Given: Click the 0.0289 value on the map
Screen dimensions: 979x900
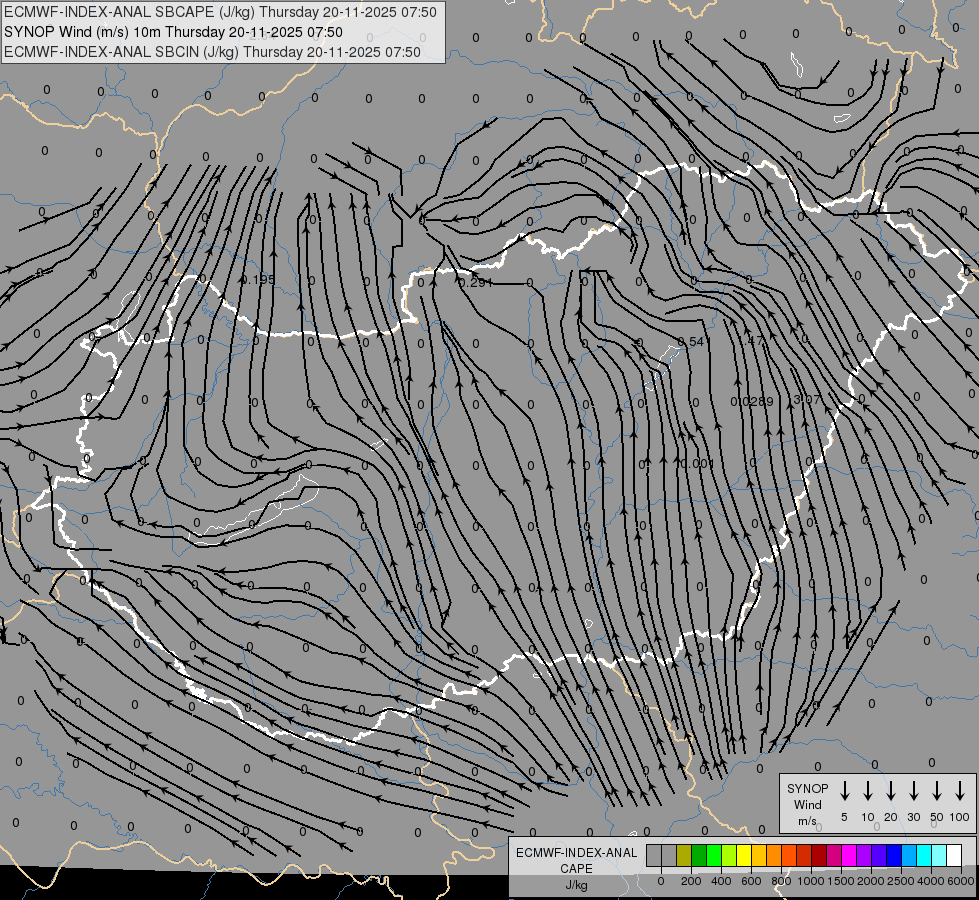Looking at the screenshot, I should click(x=754, y=402).
